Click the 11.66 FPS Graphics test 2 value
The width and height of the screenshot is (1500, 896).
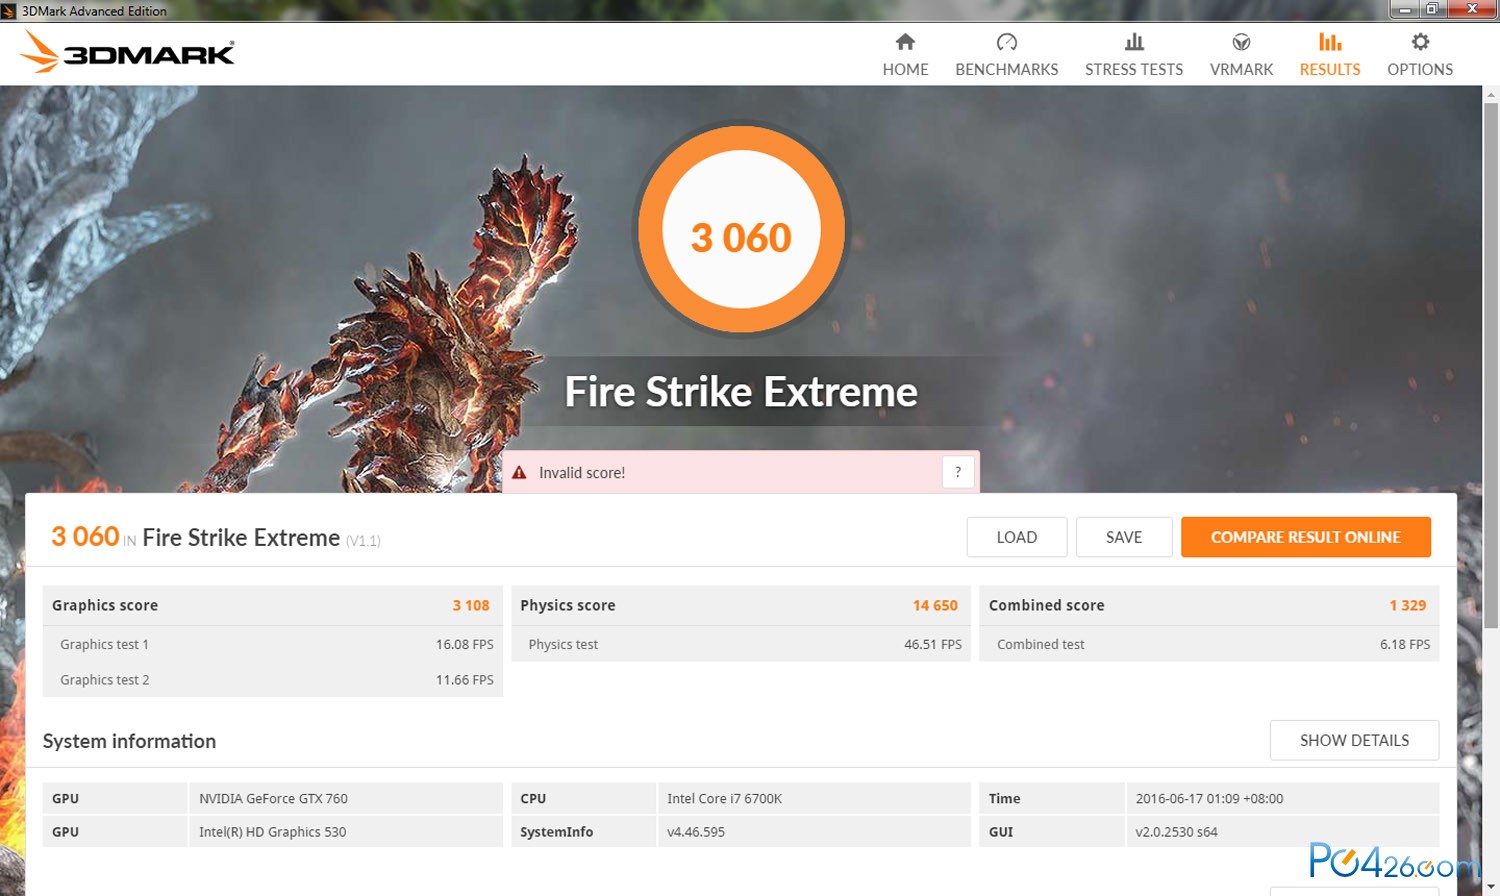[465, 680]
